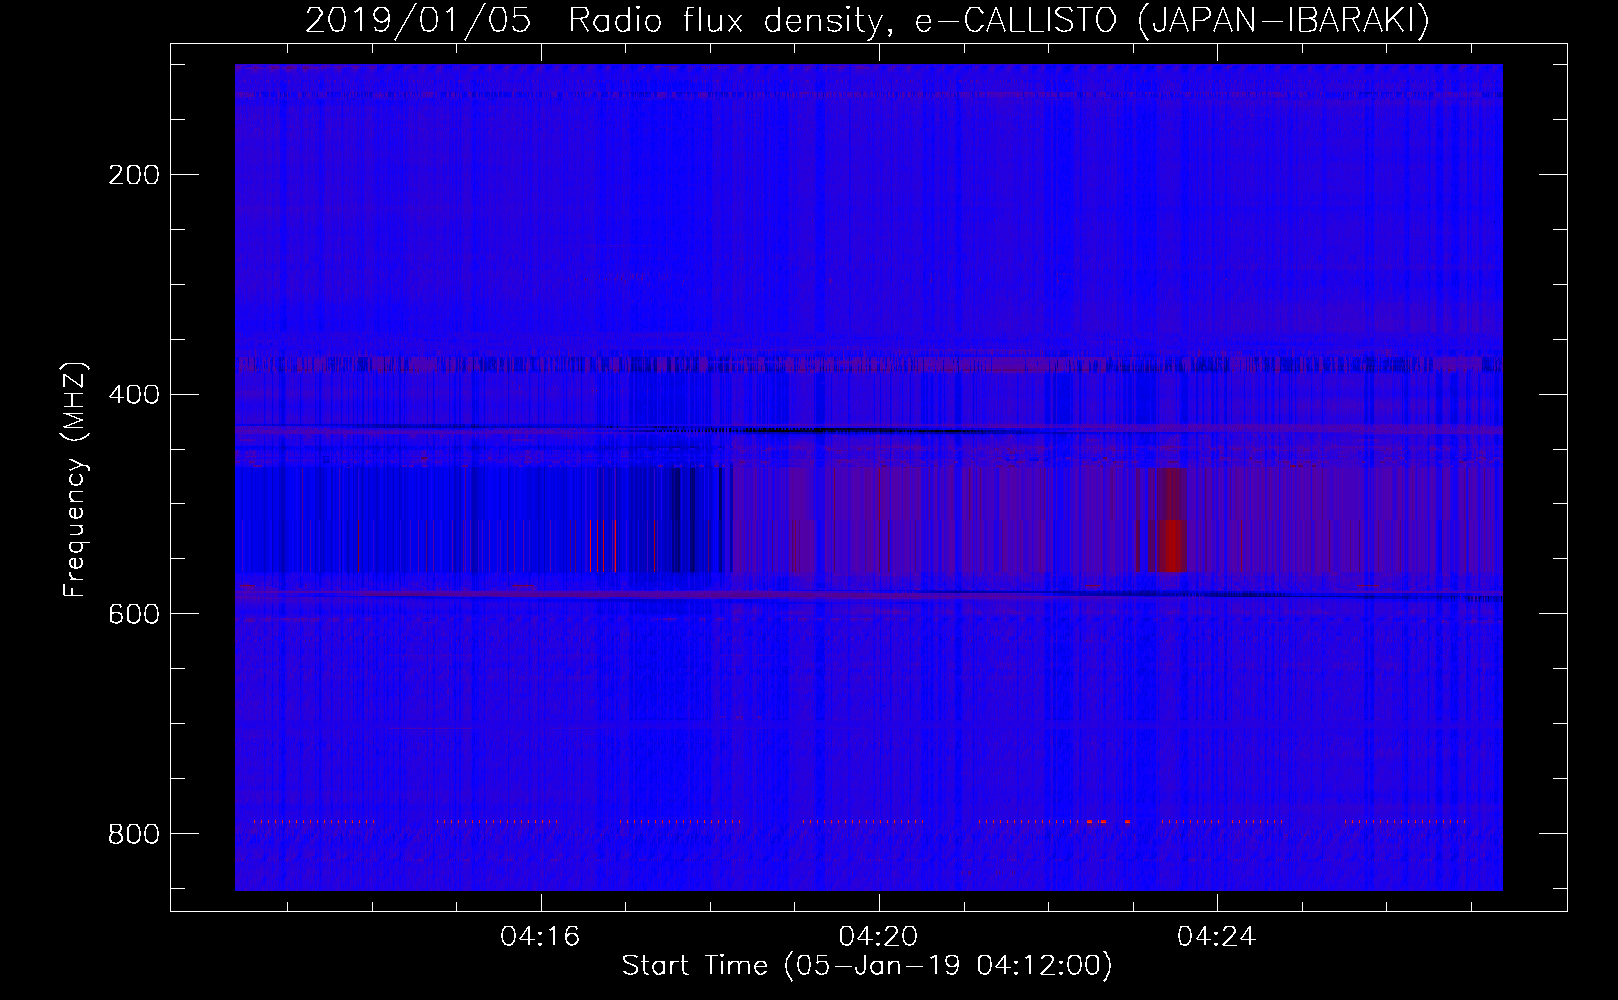
Task: Click the 200 frequency tick label
Action: pyautogui.click(x=134, y=175)
